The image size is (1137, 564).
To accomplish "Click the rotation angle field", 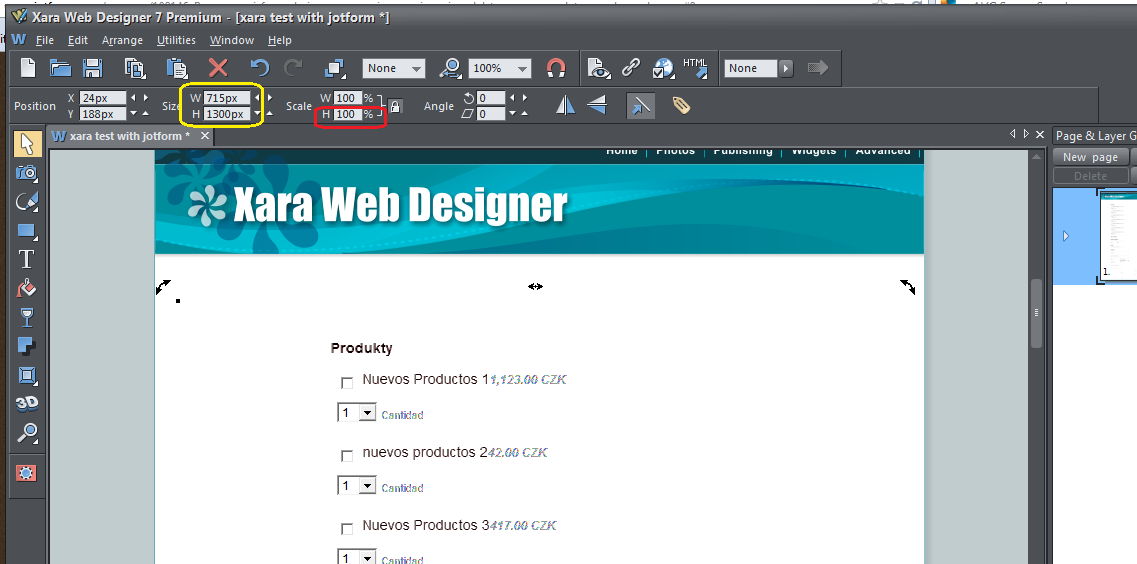I will 491,98.
